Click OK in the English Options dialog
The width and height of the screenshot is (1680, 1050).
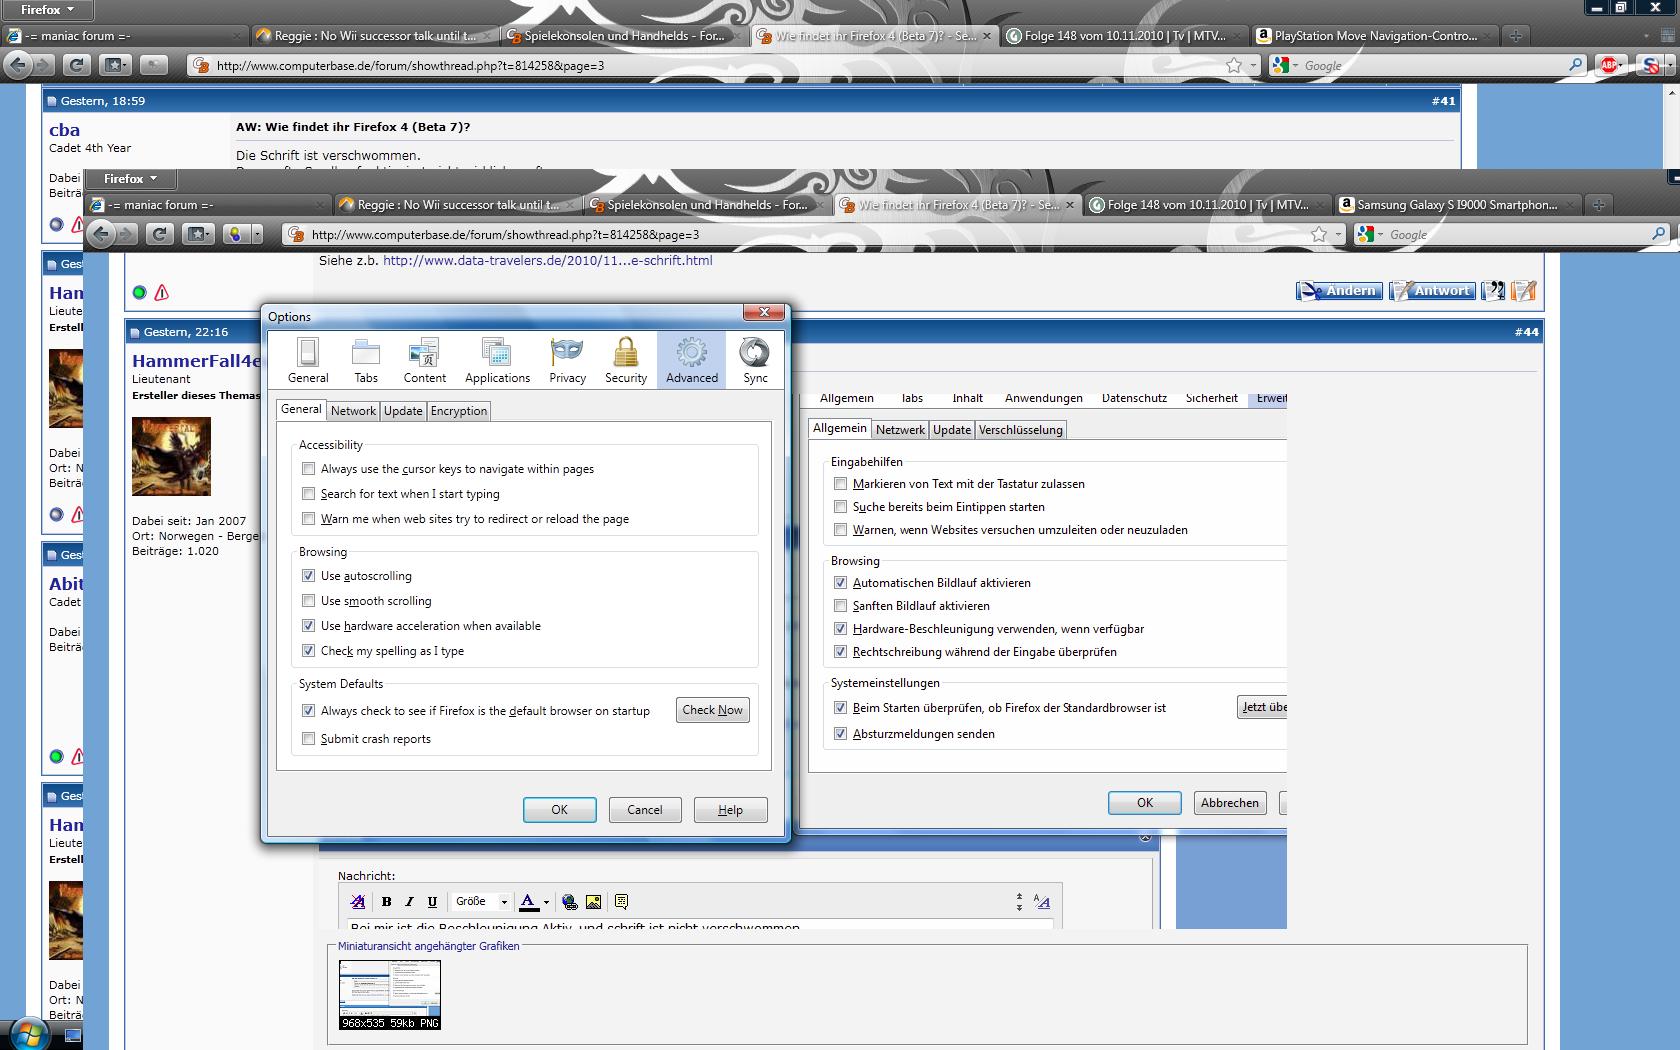559,810
